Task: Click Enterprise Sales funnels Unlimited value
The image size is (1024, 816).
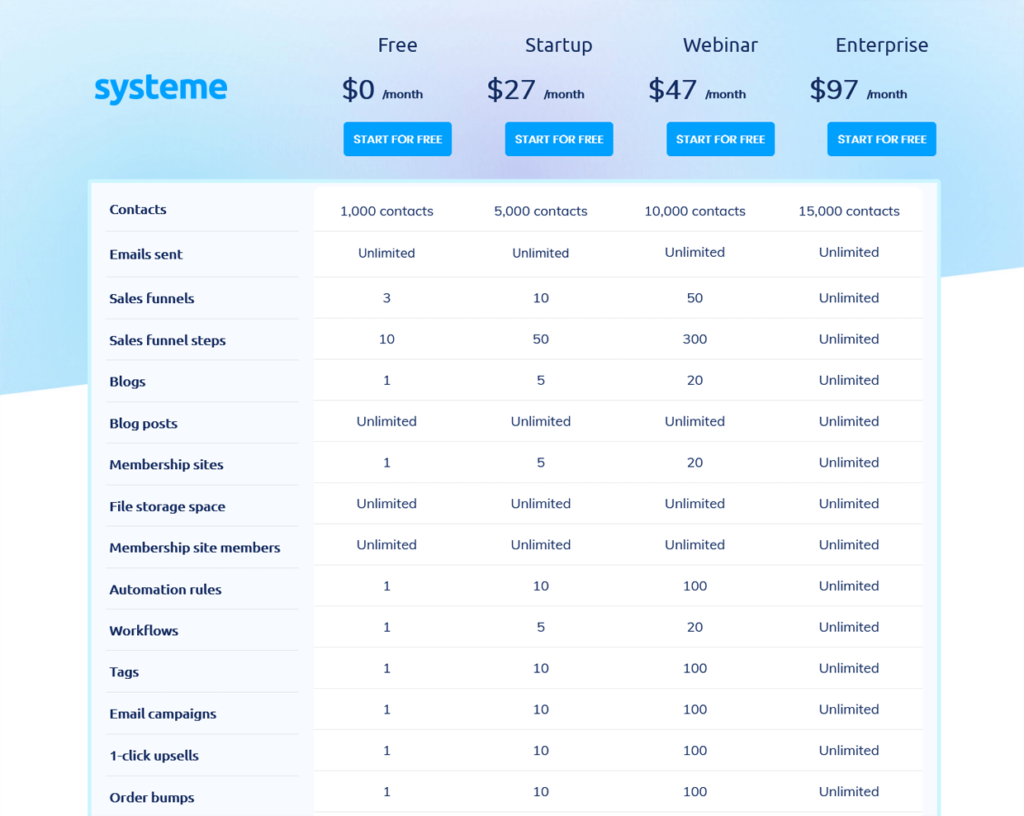Action: pyautogui.click(x=849, y=298)
